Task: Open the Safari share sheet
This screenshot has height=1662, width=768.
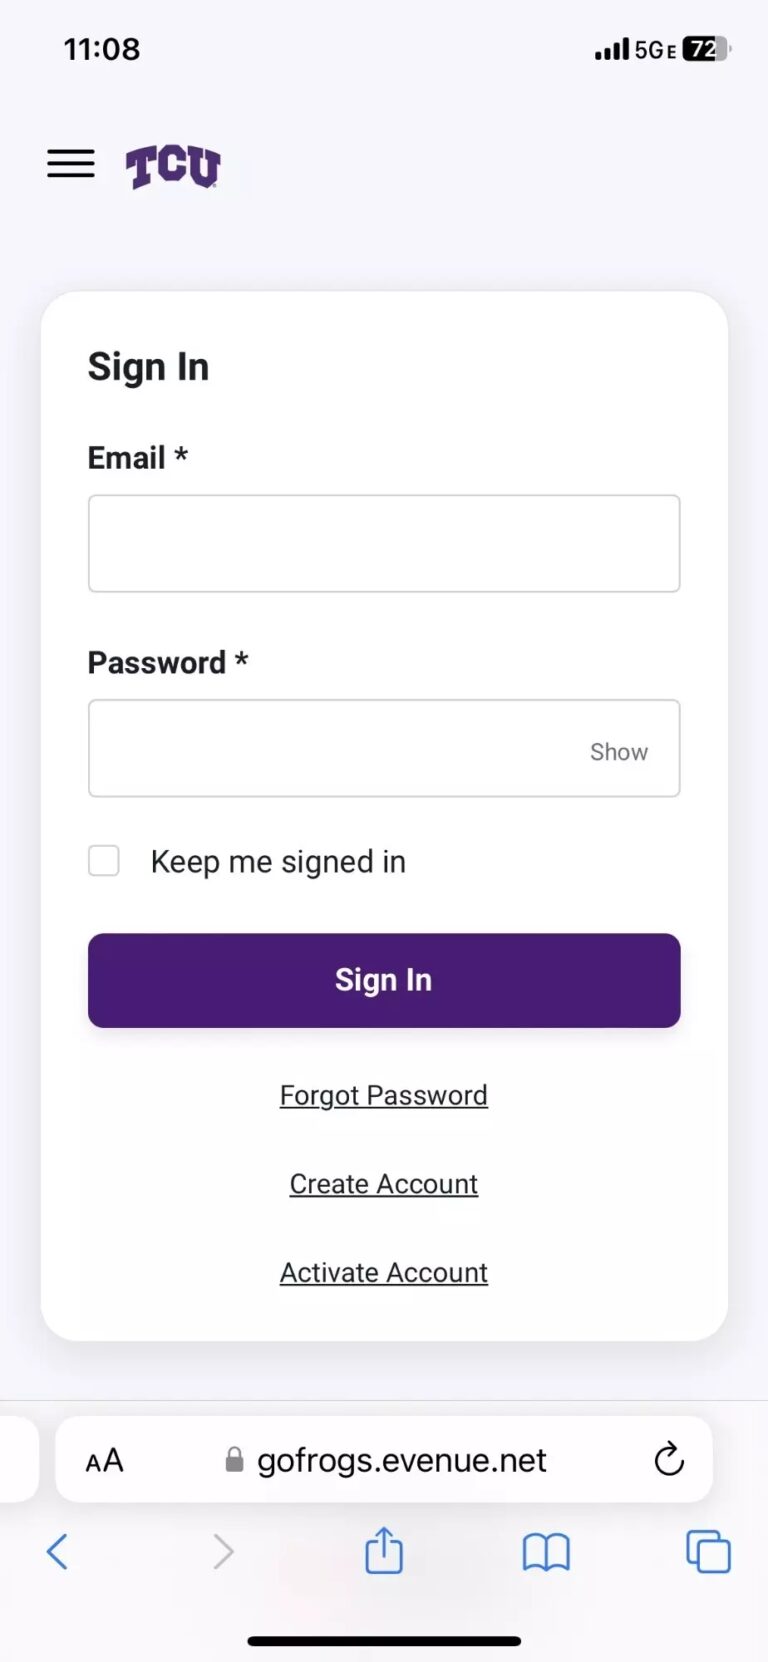Action: pyautogui.click(x=384, y=1551)
